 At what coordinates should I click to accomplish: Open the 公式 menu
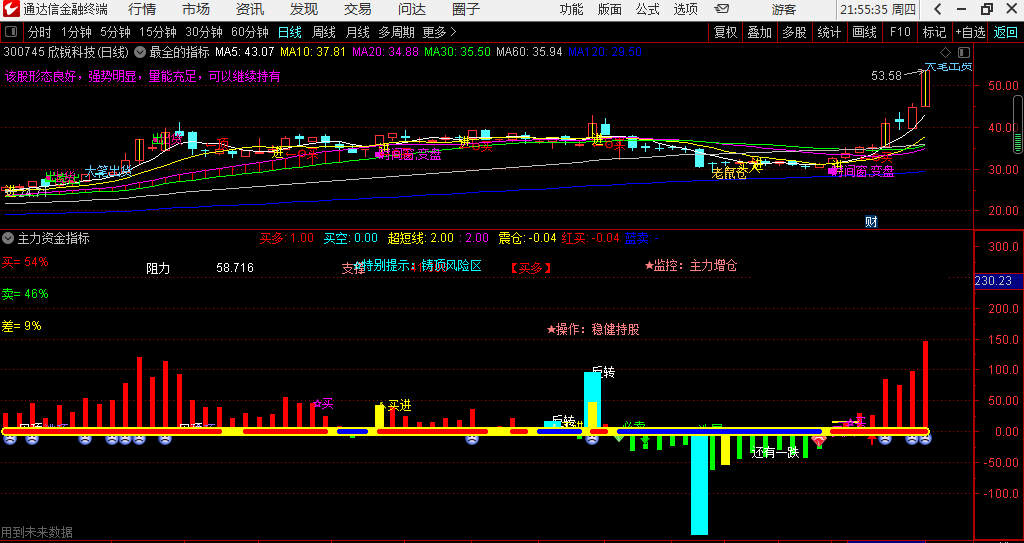point(647,9)
